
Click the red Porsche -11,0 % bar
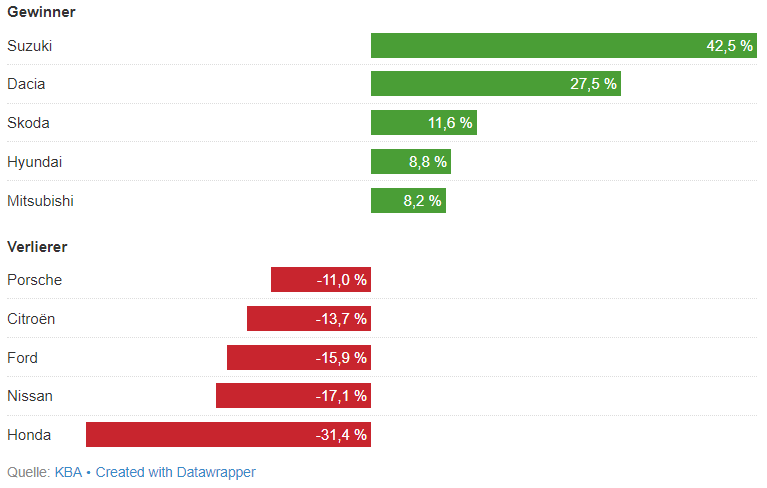[x=320, y=280]
